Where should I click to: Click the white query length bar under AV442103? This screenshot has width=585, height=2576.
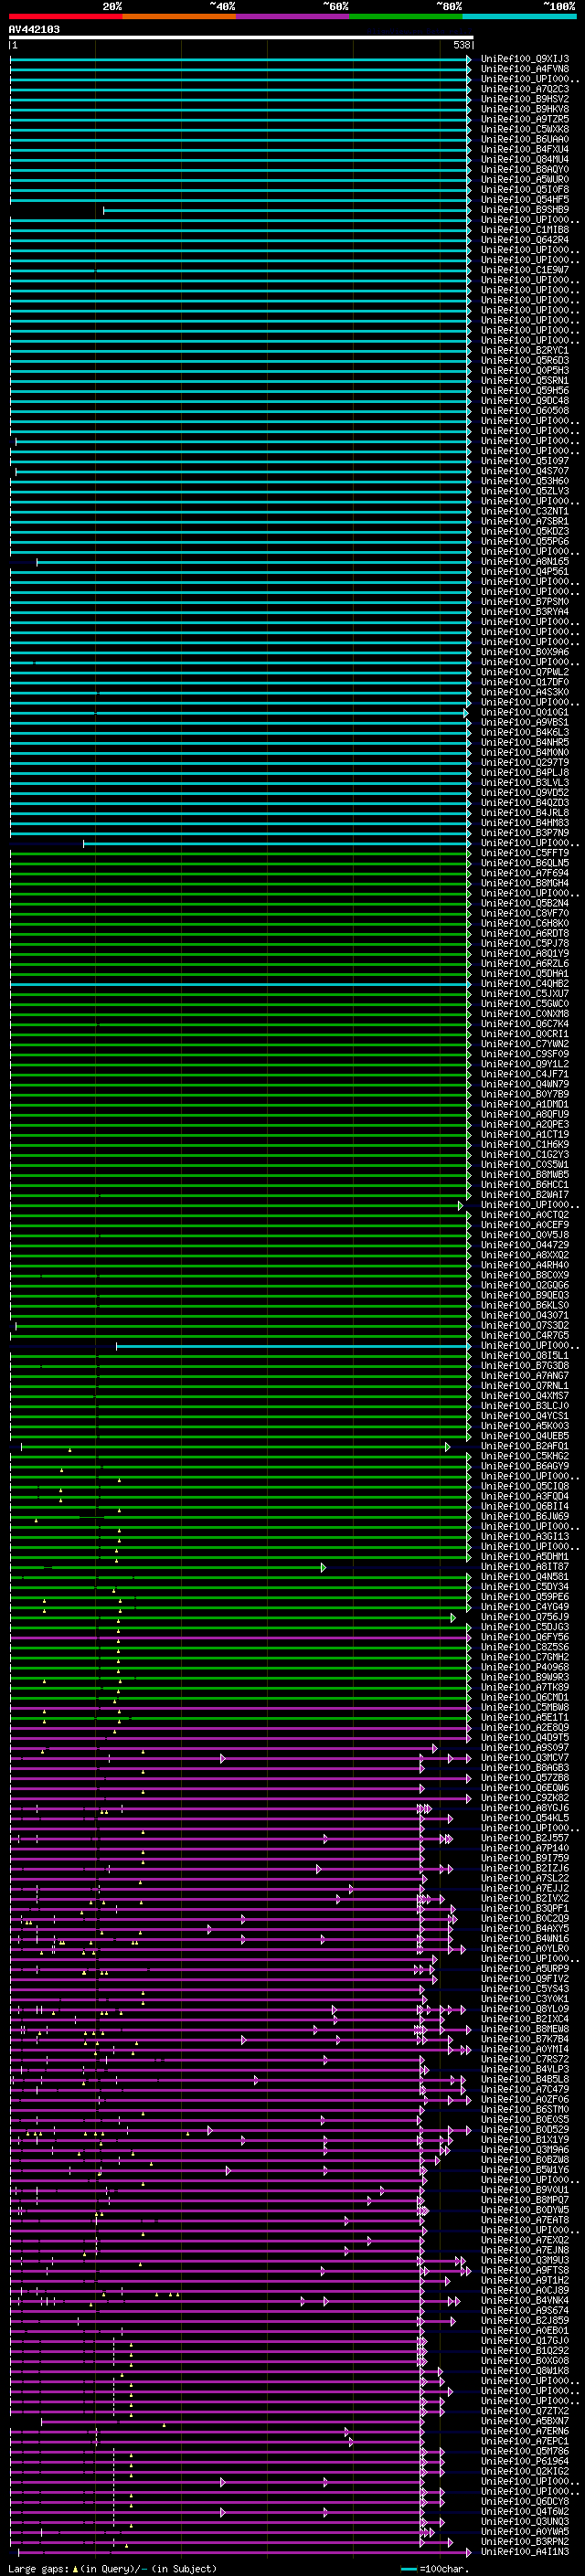[x=241, y=37]
